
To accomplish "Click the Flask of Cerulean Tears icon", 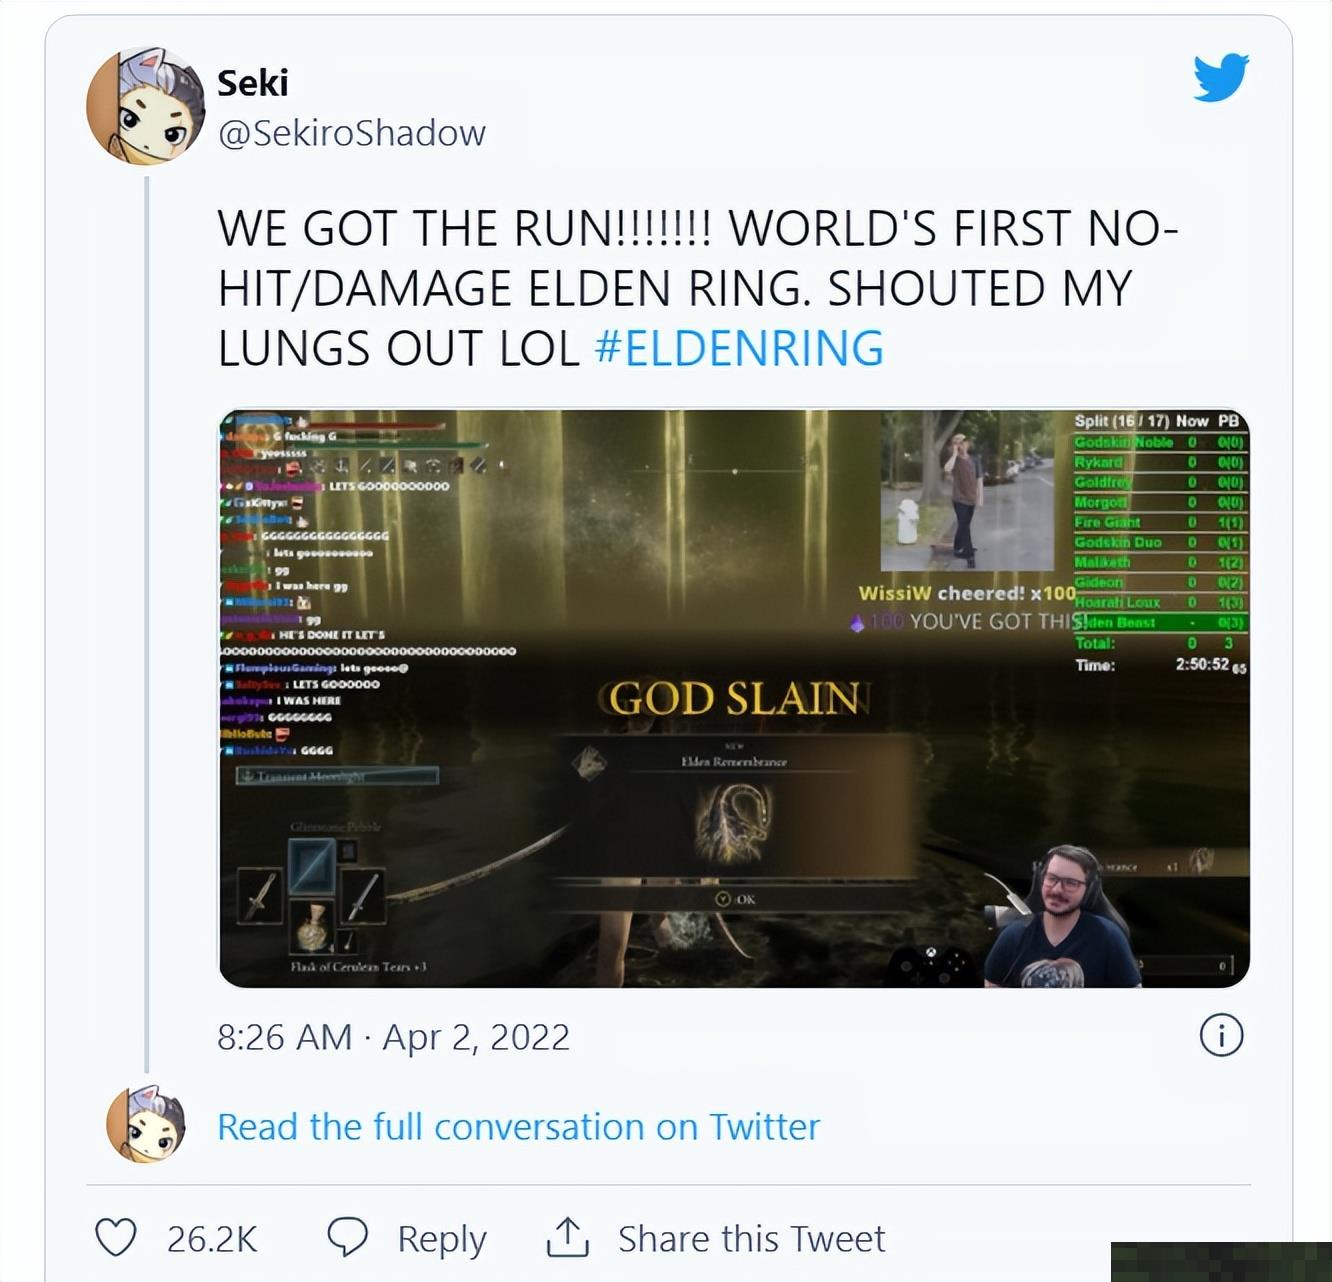I will point(311,928).
